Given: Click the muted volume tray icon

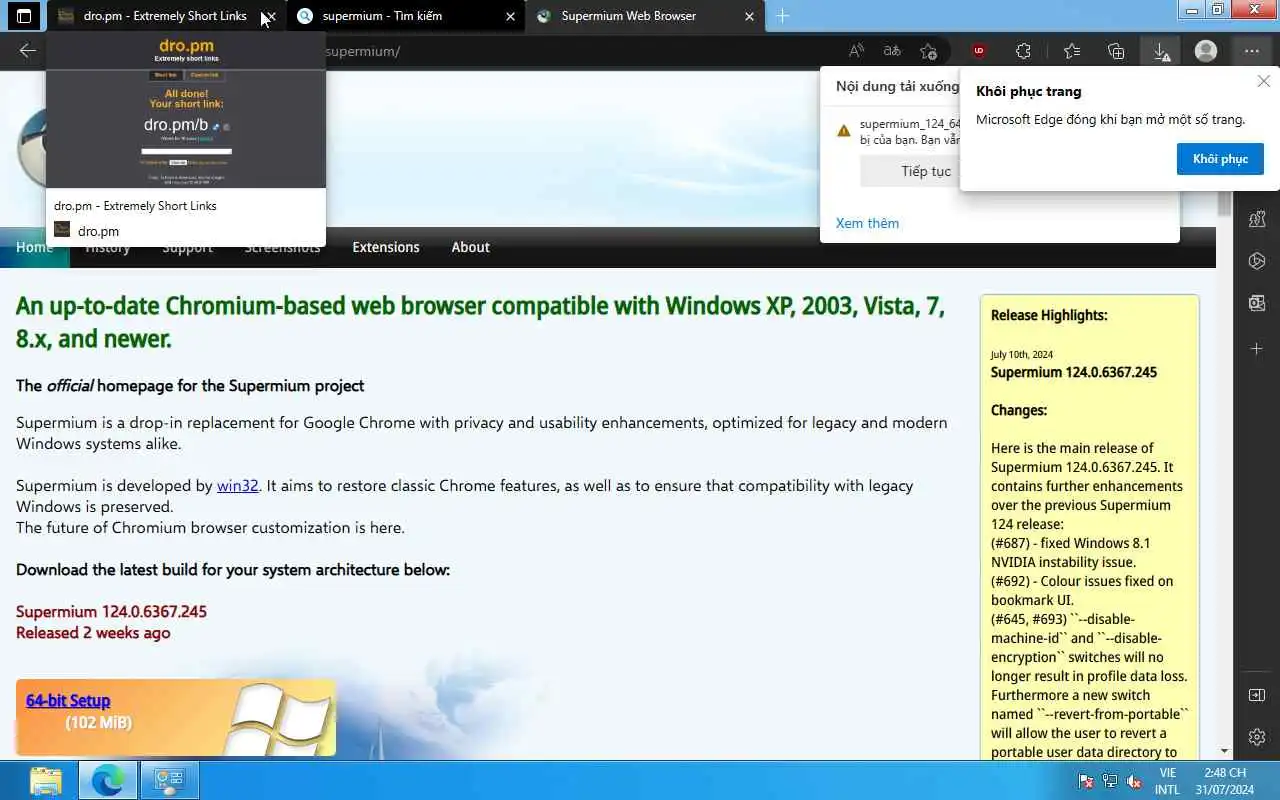Looking at the screenshot, I should point(1134,781).
